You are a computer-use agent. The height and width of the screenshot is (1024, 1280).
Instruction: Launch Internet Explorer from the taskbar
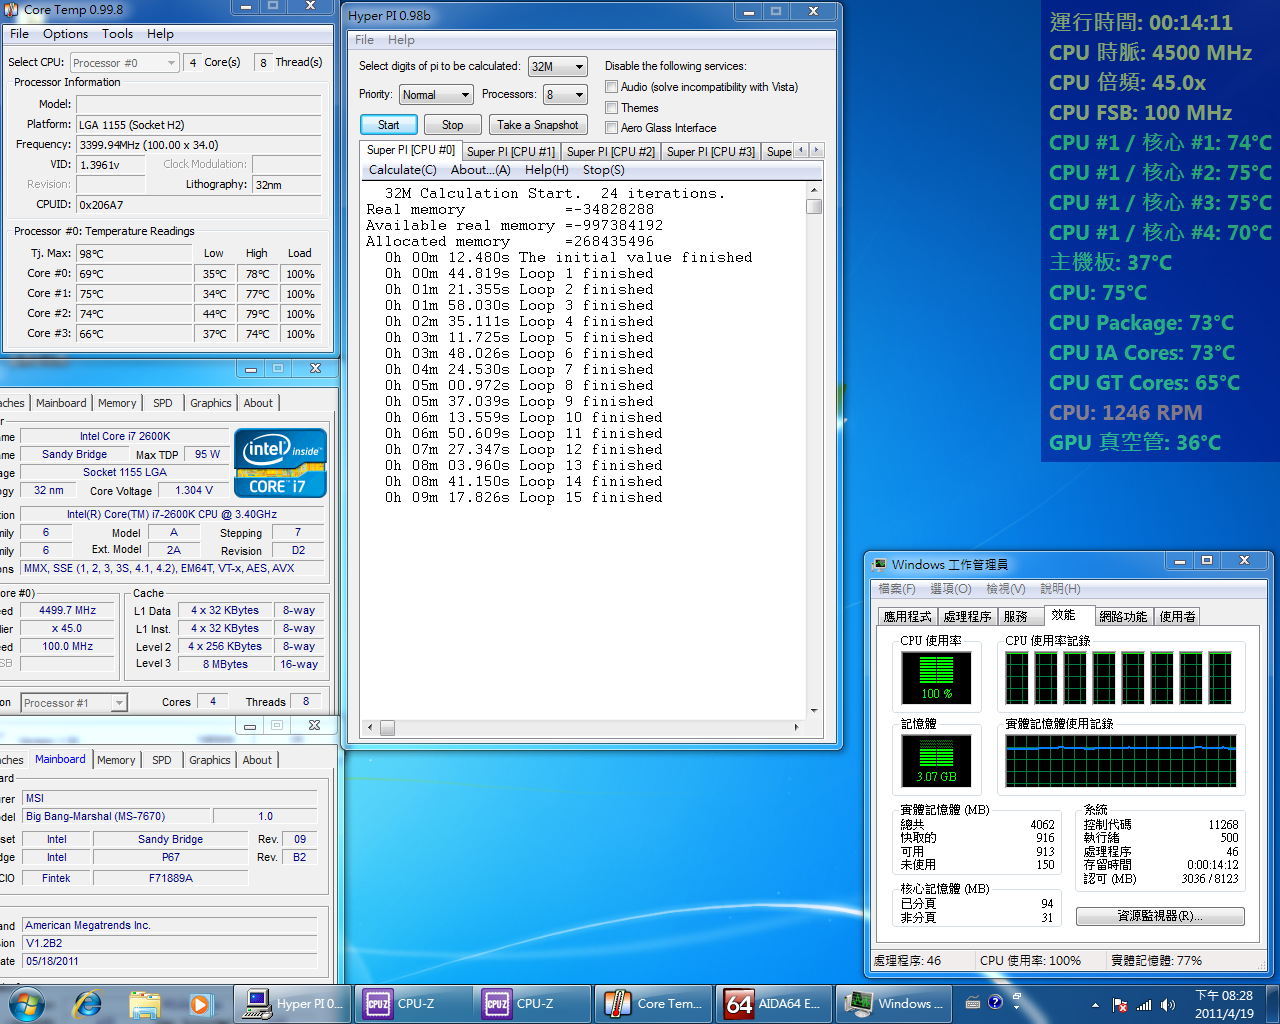click(88, 1003)
